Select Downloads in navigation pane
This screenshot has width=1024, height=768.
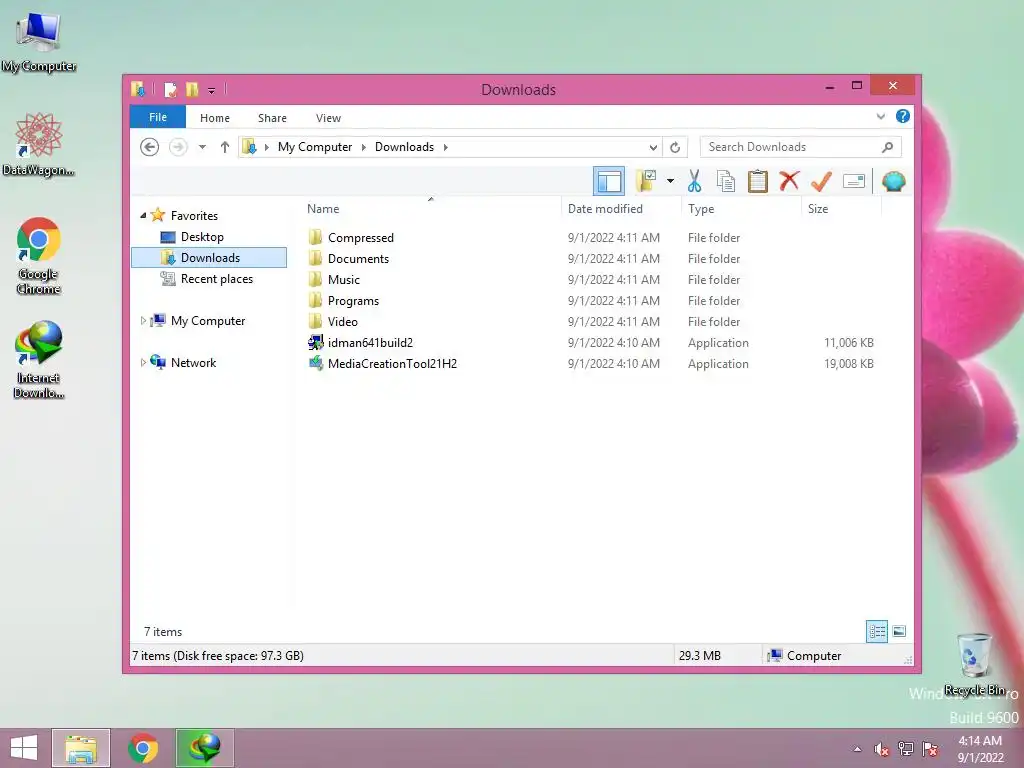[x=209, y=257]
